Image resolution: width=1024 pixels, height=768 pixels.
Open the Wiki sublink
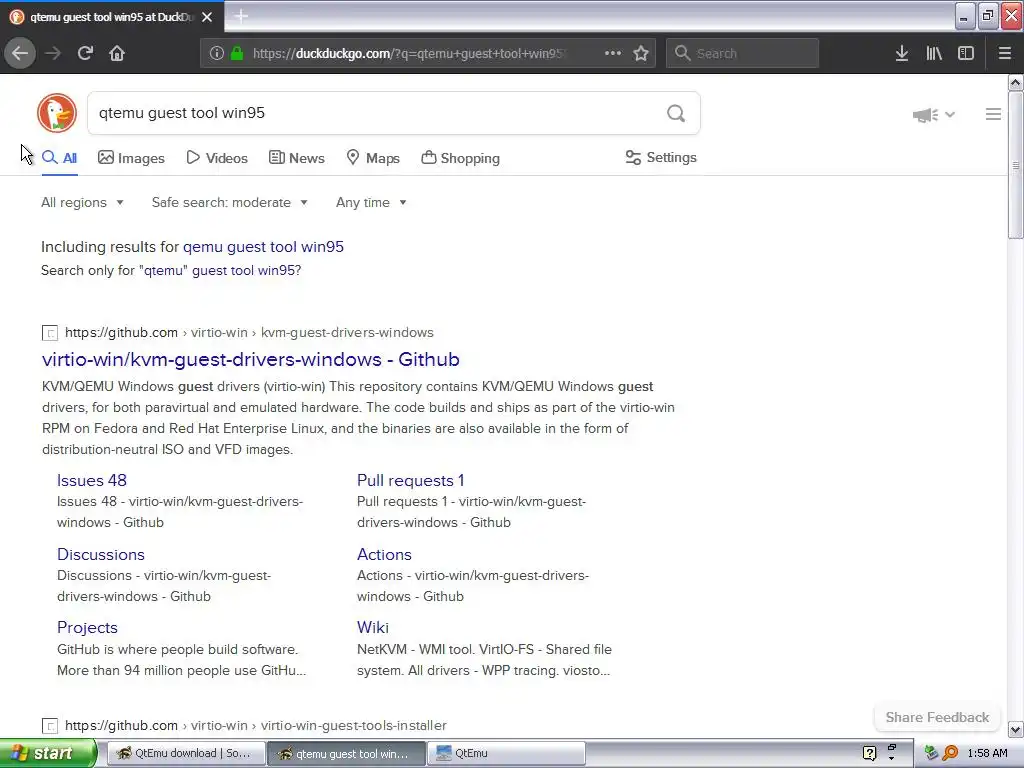pos(373,628)
